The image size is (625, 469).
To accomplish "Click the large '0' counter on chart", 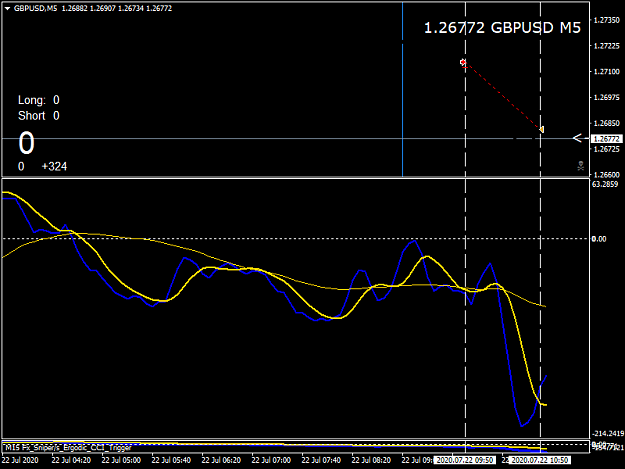I will (x=26, y=143).
